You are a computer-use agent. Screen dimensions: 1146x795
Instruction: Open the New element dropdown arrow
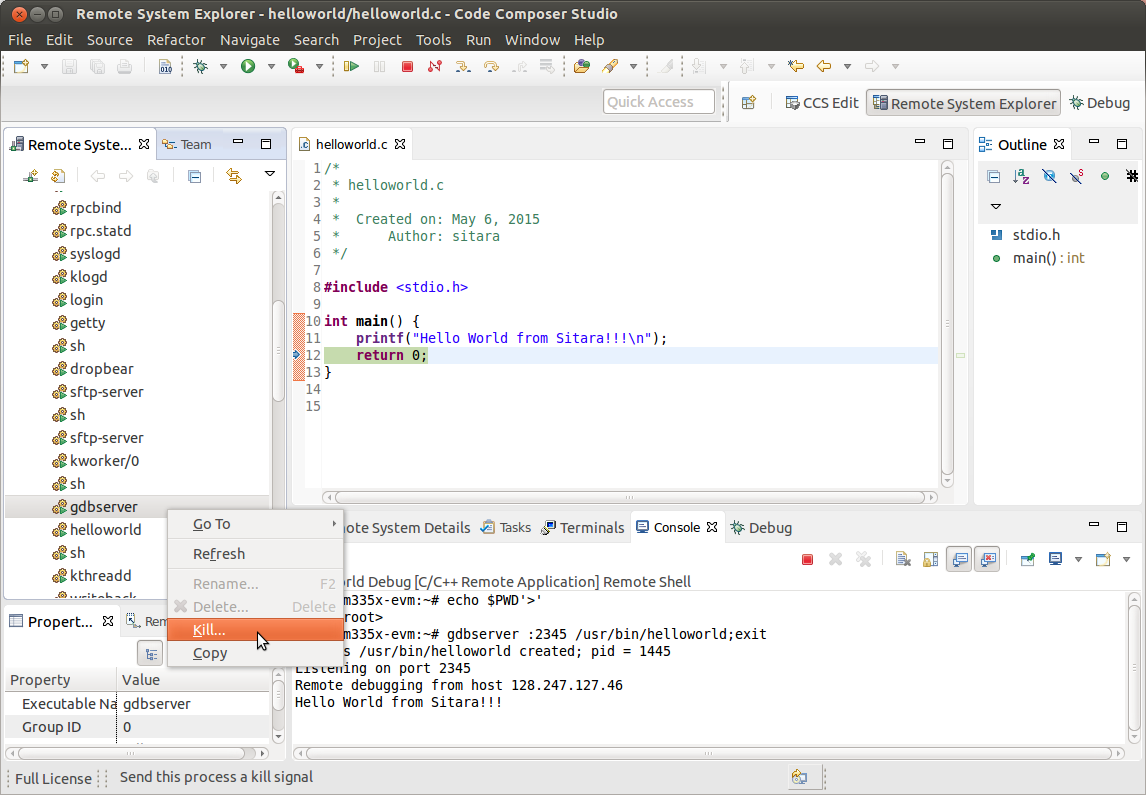pyautogui.click(x=44, y=66)
